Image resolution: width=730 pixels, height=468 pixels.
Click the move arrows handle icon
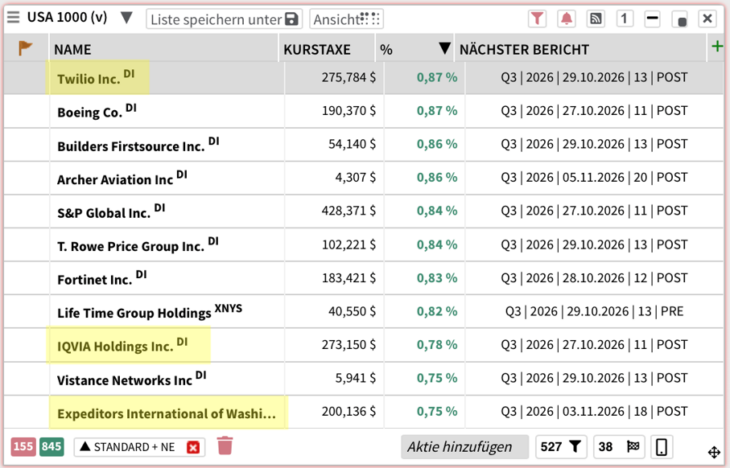coord(714,452)
